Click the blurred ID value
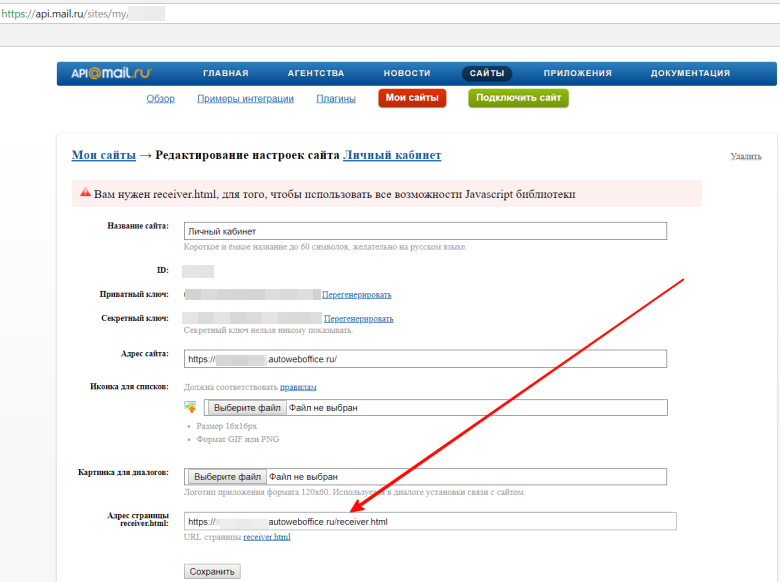 pos(198,271)
